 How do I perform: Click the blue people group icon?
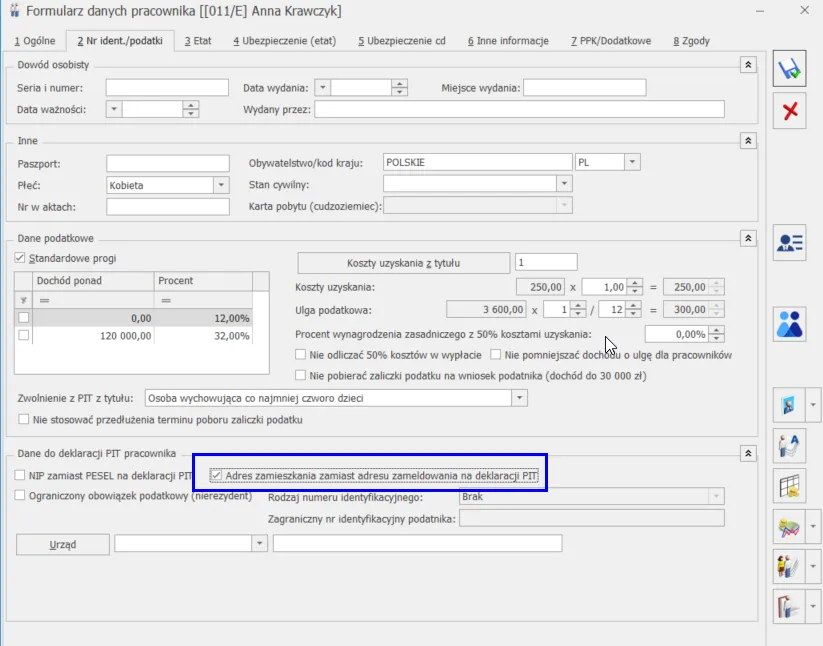790,323
